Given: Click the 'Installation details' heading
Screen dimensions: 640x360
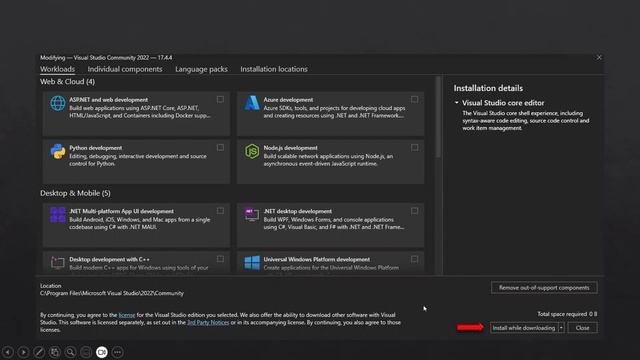Looking at the screenshot, I should [x=488, y=88].
